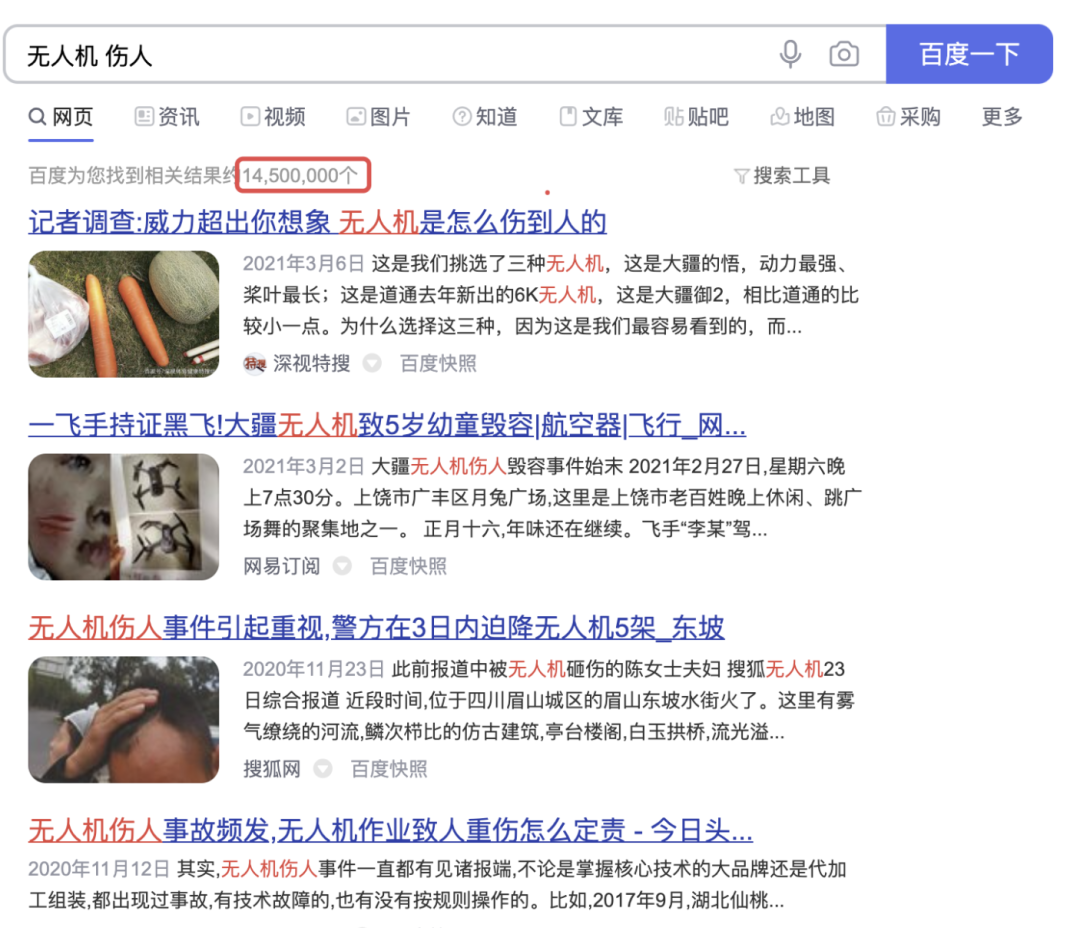
Task: Click the search input field with 无人机 伤人
Action: 300,55
